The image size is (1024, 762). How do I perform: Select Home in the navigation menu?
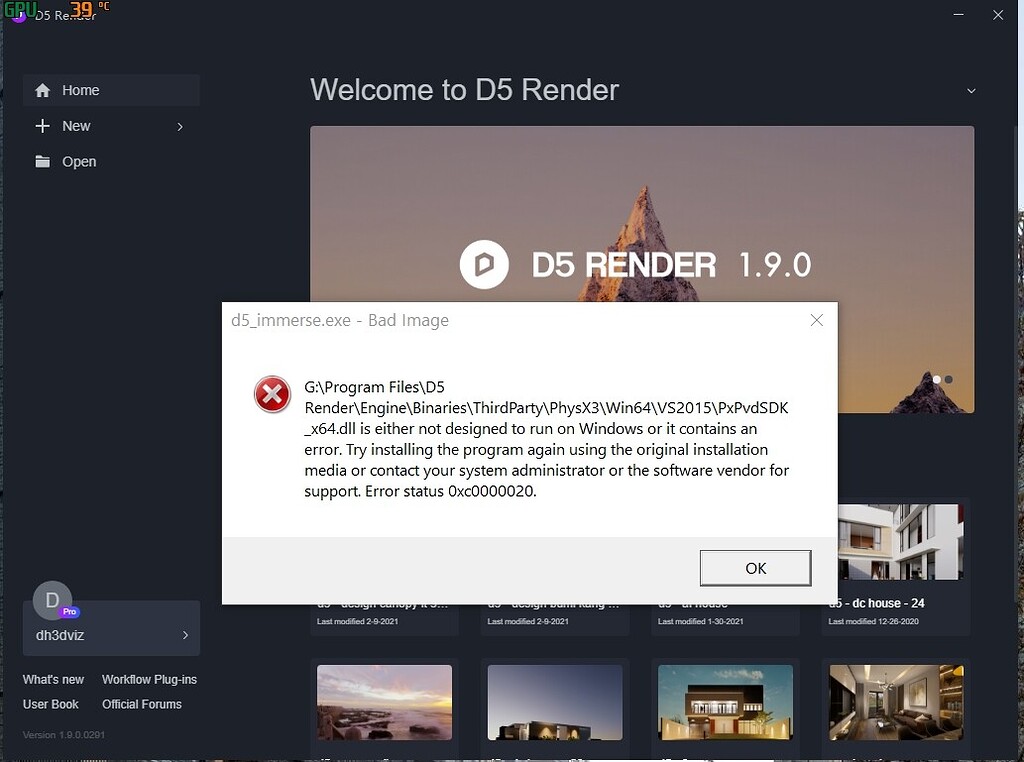pos(81,90)
